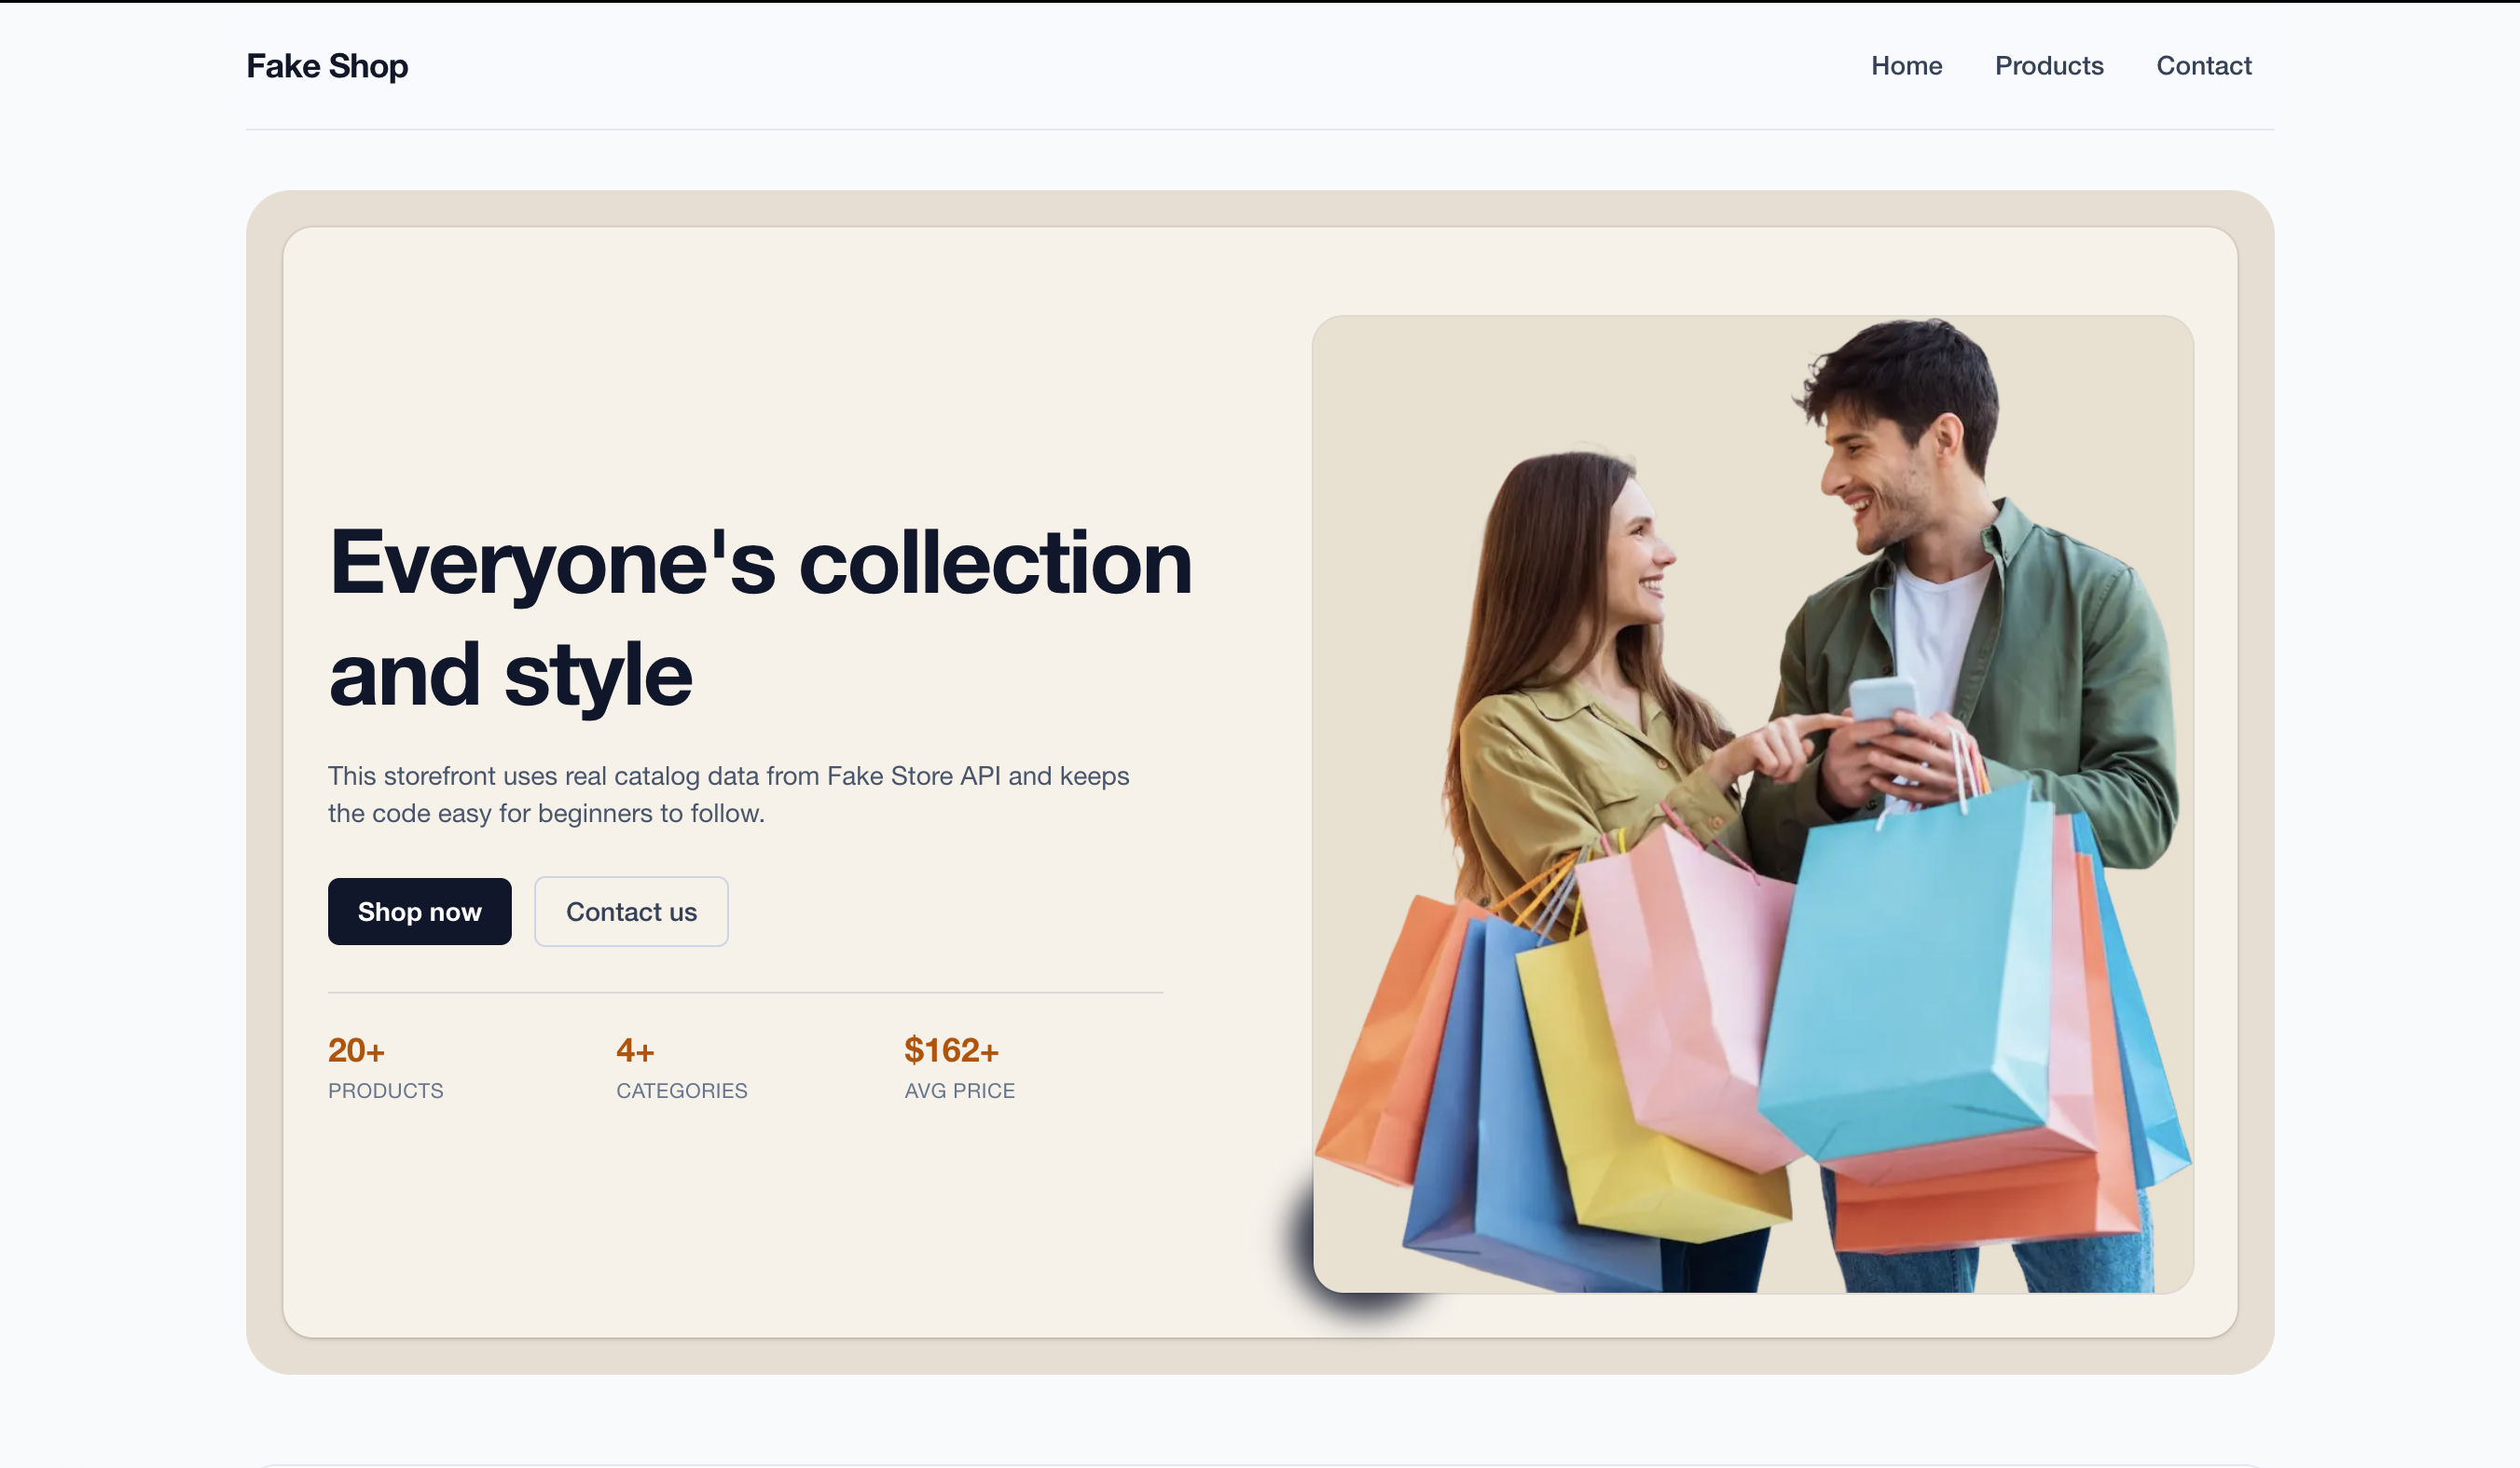Click the CATEGORIES stat label
The height and width of the screenshot is (1468, 2520).
point(681,1090)
